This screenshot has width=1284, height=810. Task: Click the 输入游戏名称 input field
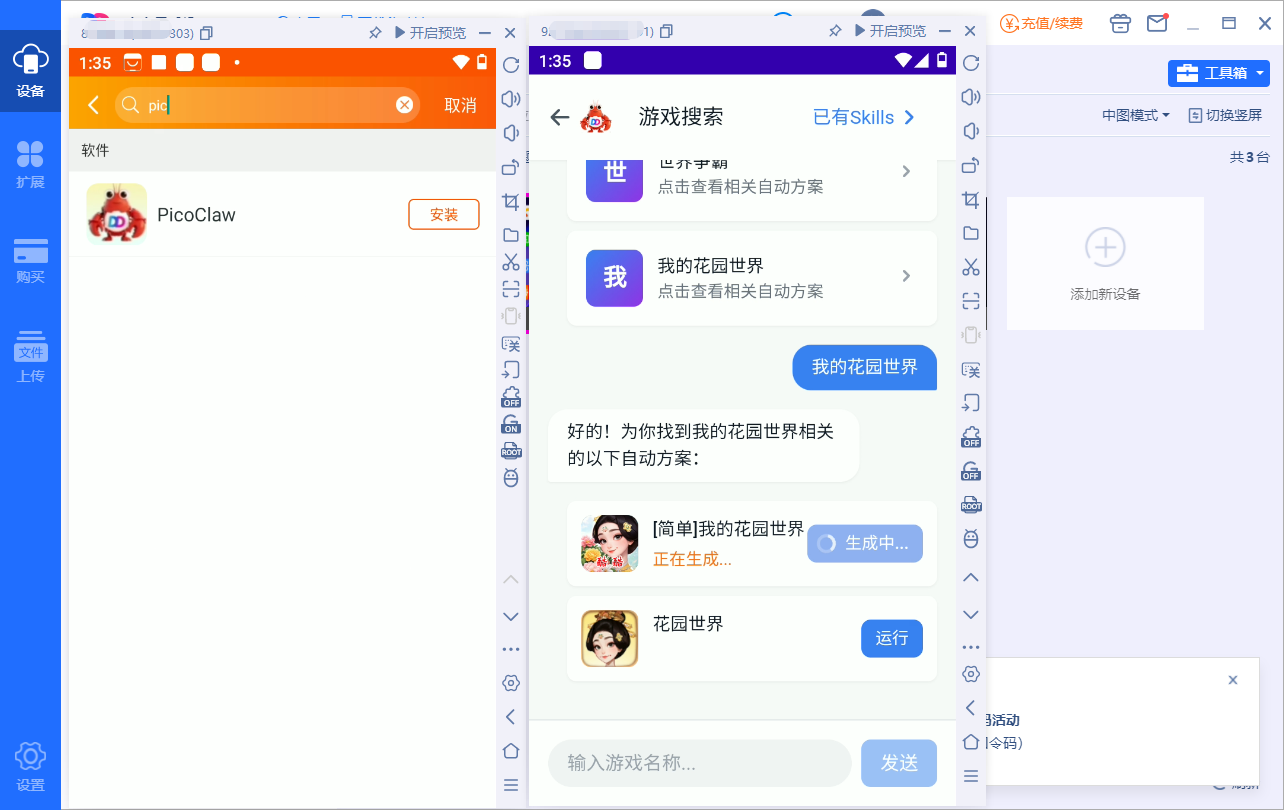[700, 763]
